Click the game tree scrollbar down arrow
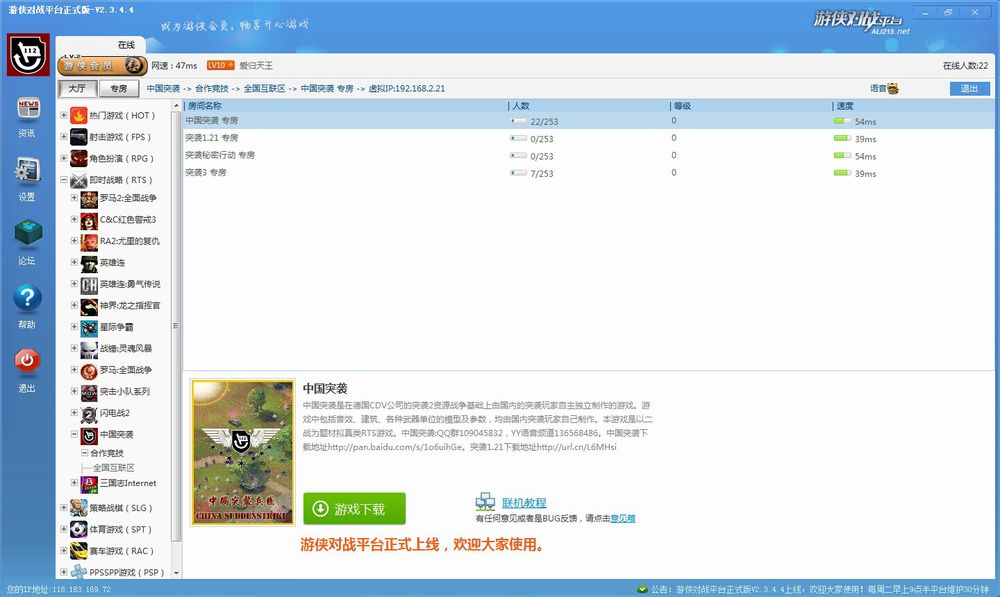Screen dimensions: 1000x597 tap(177, 573)
